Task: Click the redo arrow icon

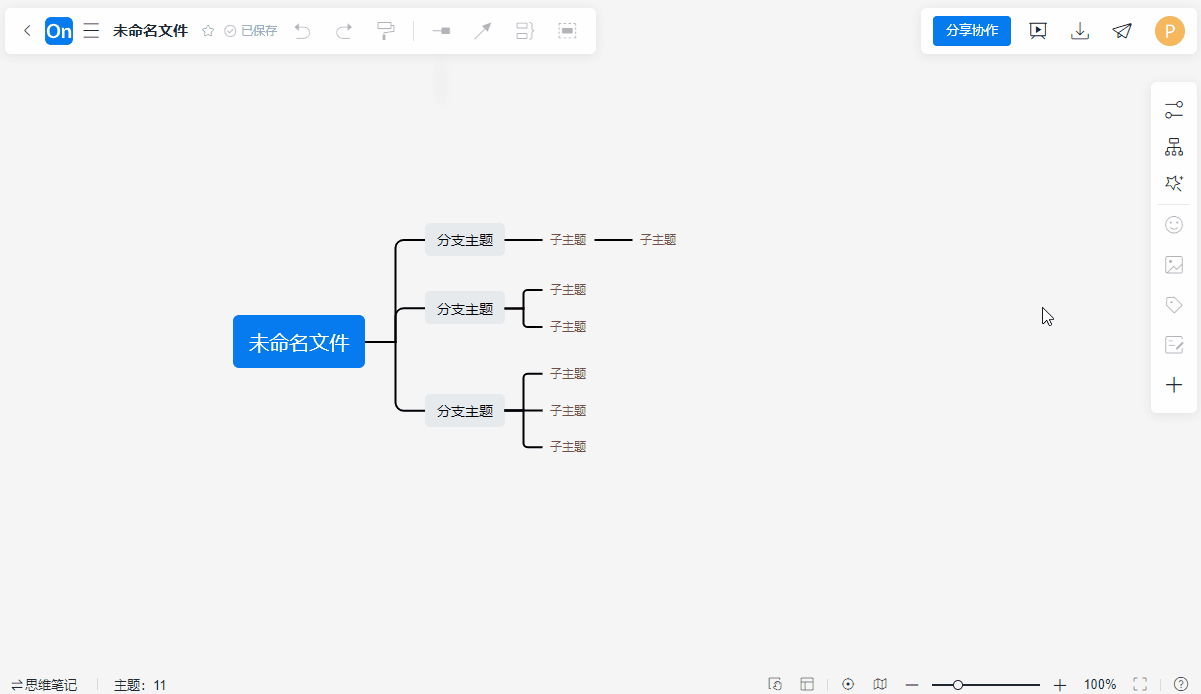Action: (344, 31)
